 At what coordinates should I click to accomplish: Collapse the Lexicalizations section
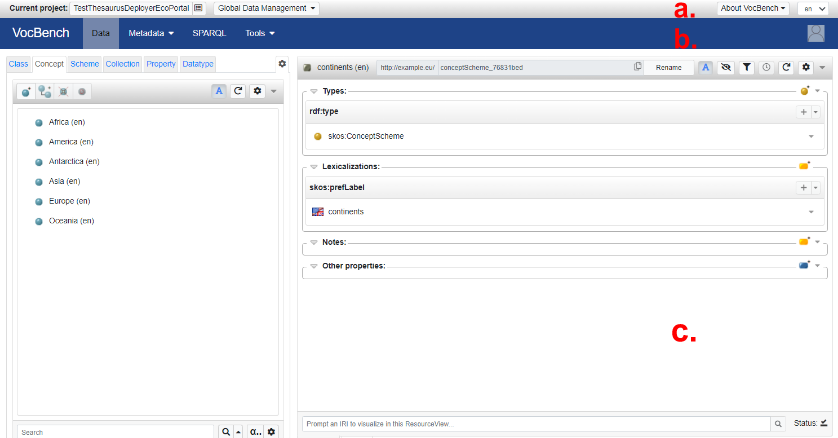(314, 167)
